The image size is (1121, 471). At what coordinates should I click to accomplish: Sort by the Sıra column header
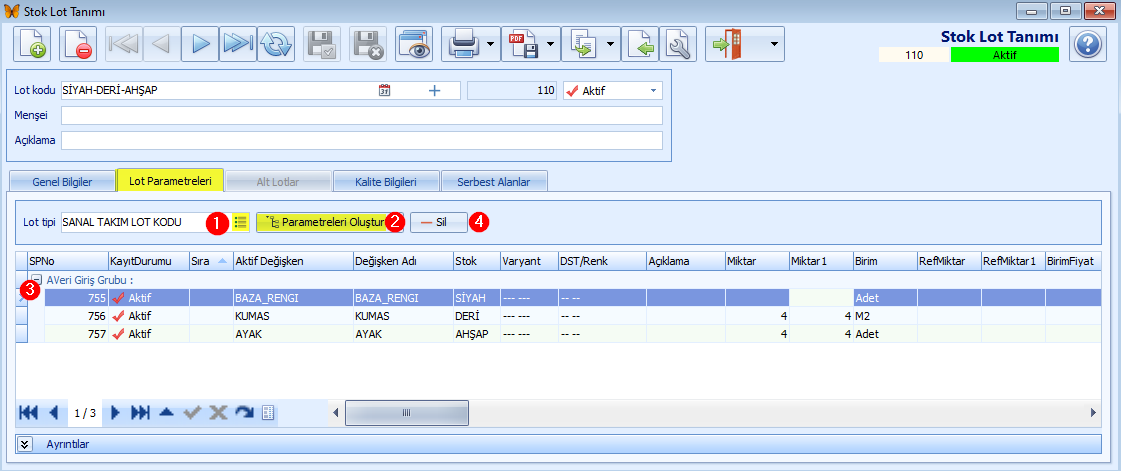[x=210, y=261]
